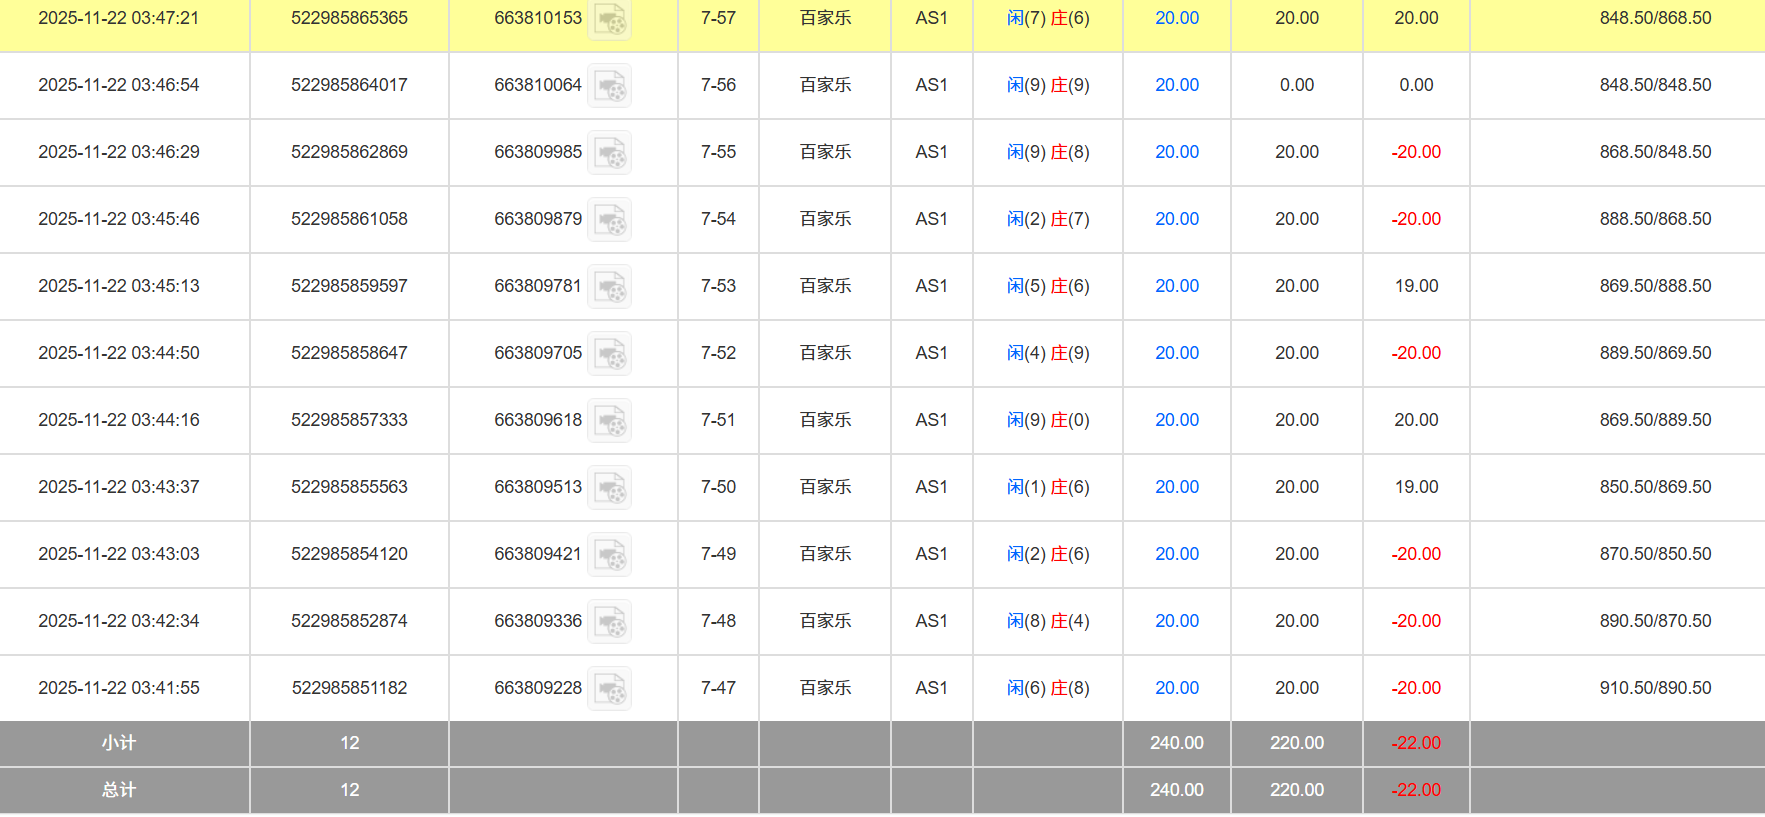Open replay icon next to 663809985

pyautogui.click(x=609, y=153)
